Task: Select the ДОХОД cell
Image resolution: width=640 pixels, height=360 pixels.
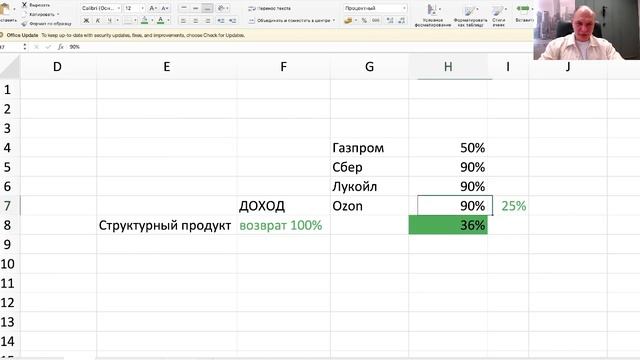Action: click(284, 206)
